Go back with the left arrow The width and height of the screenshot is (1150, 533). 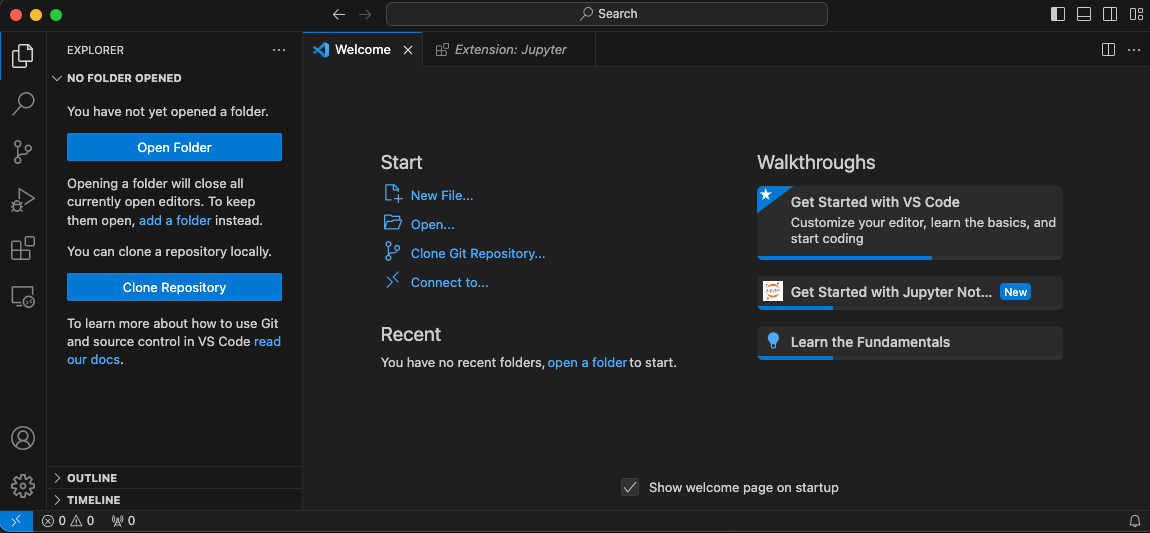[338, 14]
